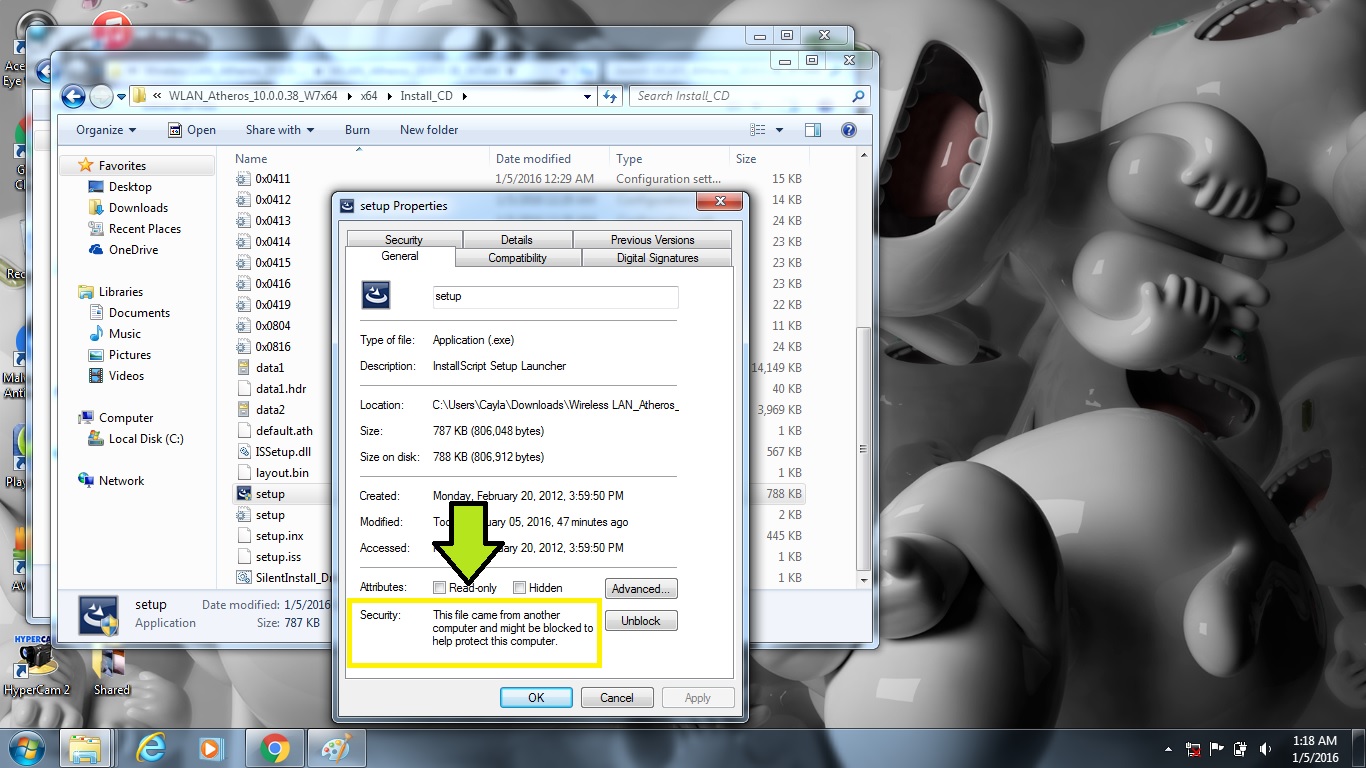Launch Internet Explorer from the taskbar
This screenshot has height=768, width=1366.
click(x=151, y=748)
